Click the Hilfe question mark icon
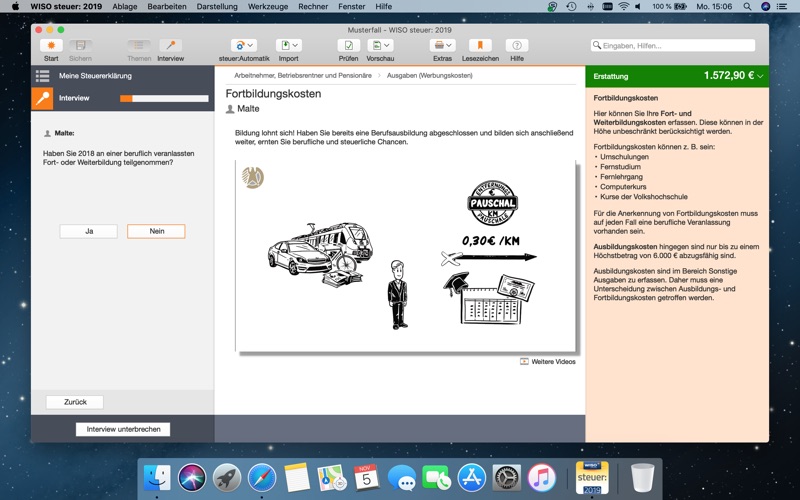Viewport: 800px width, 500px height. coord(517,46)
